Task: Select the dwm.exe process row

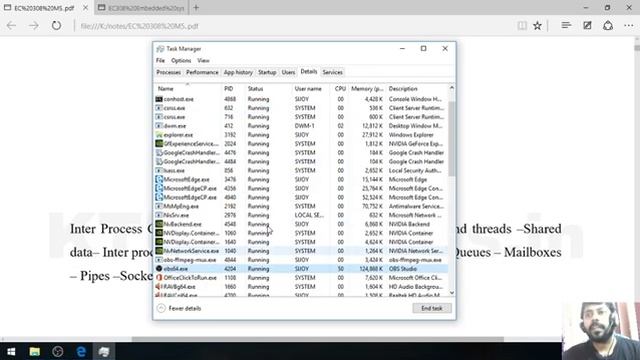Action: click(301, 126)
